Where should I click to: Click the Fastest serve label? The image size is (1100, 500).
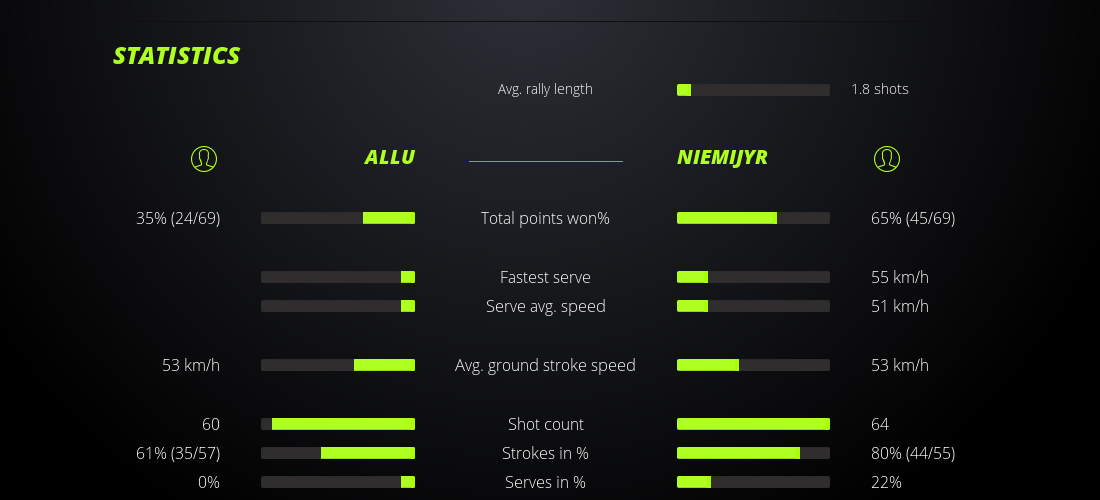point(545,277)
